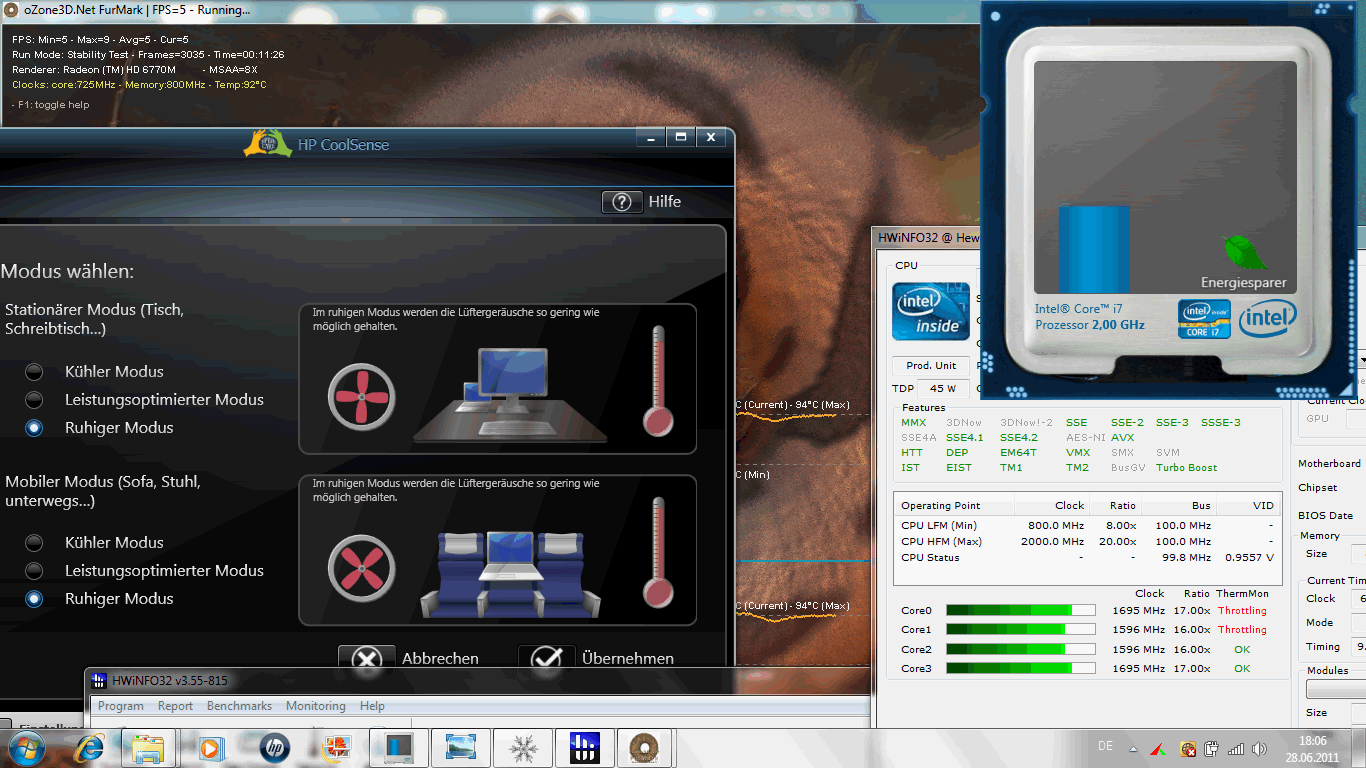Click the FurMark window title bar icon
The image size is (1366, 768).
(x=11, y=10)
